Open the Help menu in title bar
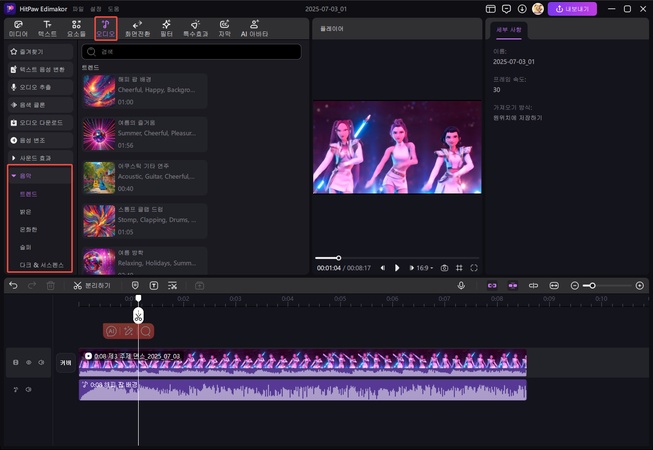 tap(113, 9)
